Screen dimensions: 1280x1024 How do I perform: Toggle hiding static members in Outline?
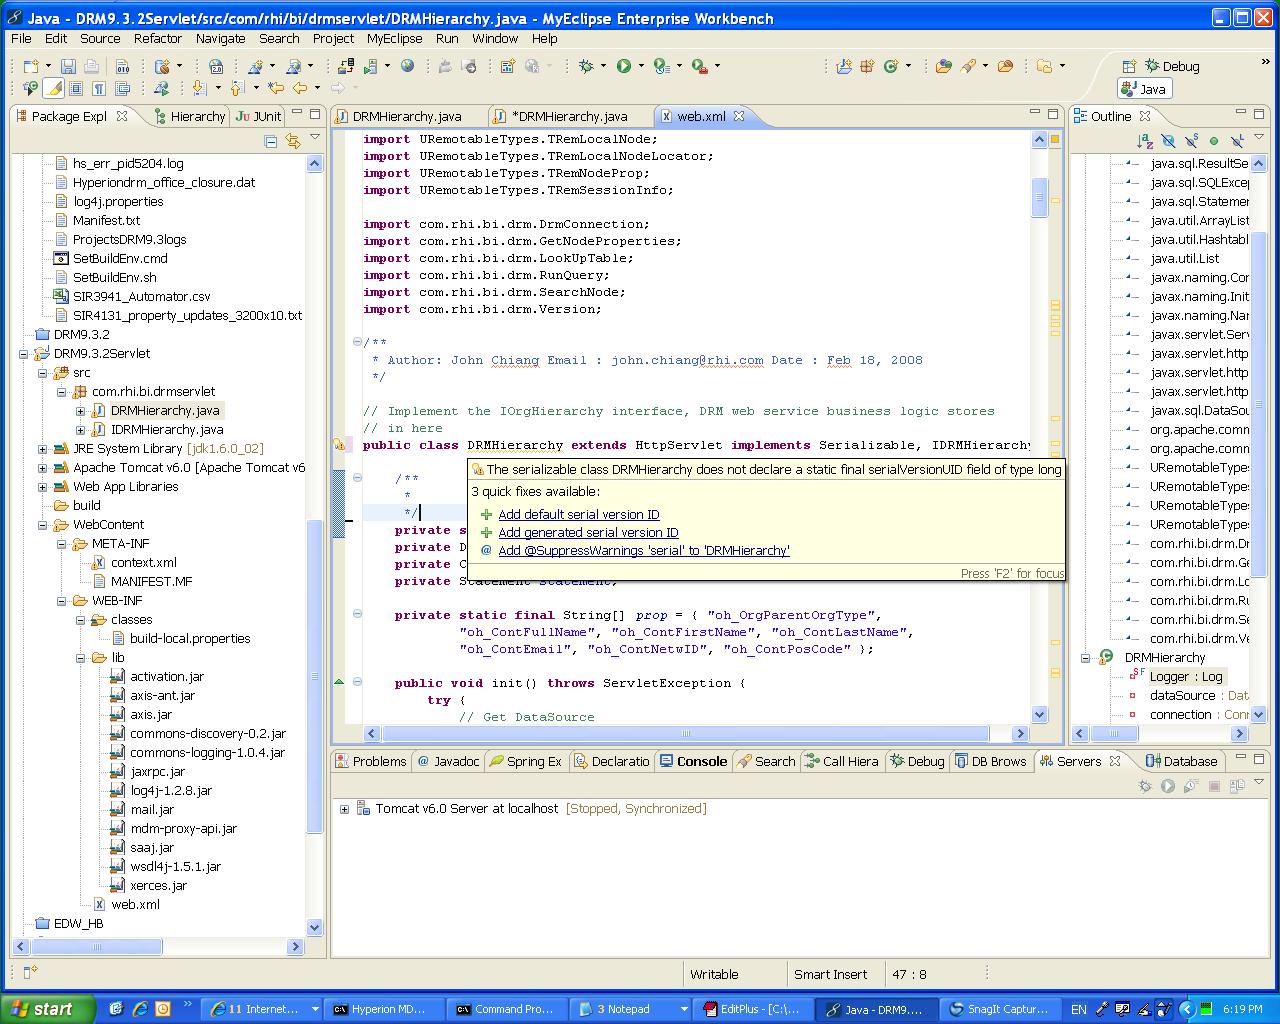(1192, 141)
